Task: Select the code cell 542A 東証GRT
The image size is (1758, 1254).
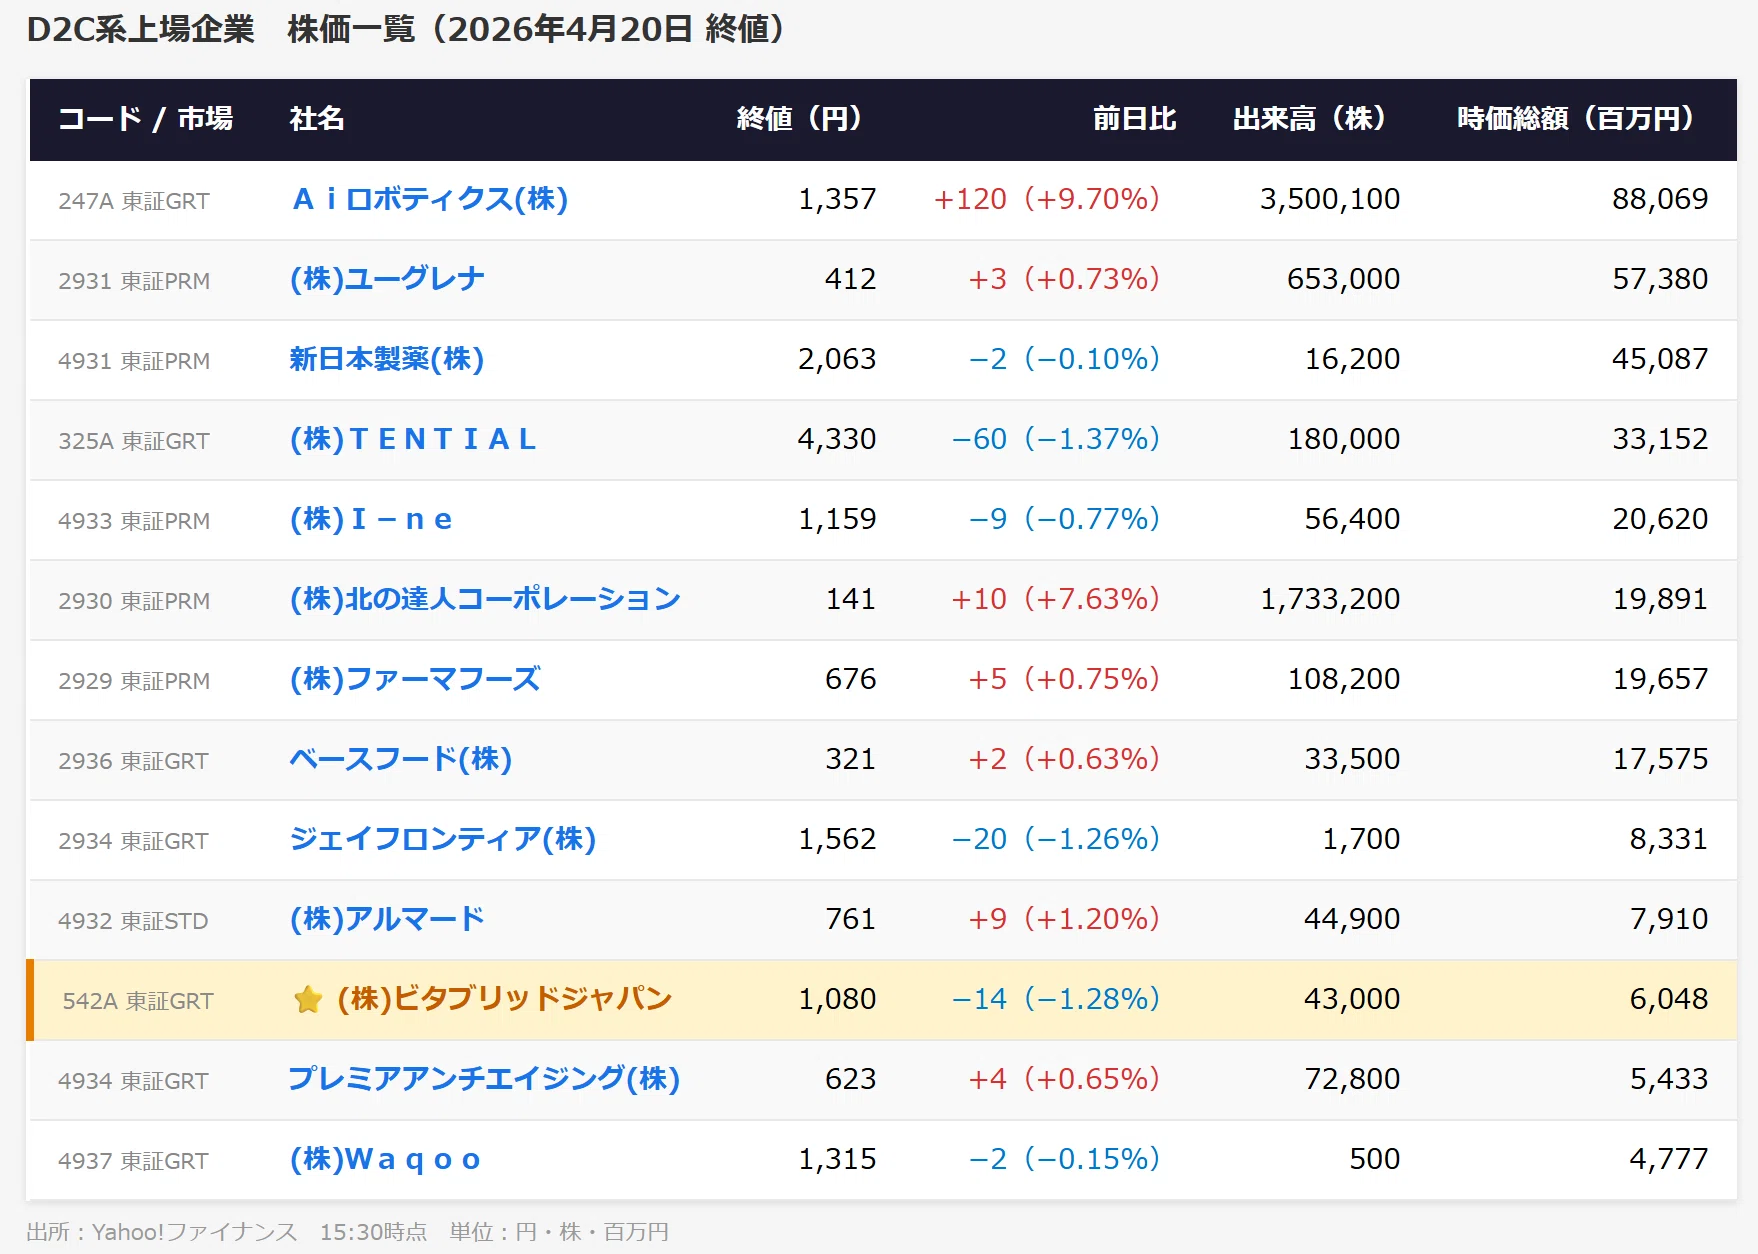Action: pyautogui.click(x=138, y=1001)
